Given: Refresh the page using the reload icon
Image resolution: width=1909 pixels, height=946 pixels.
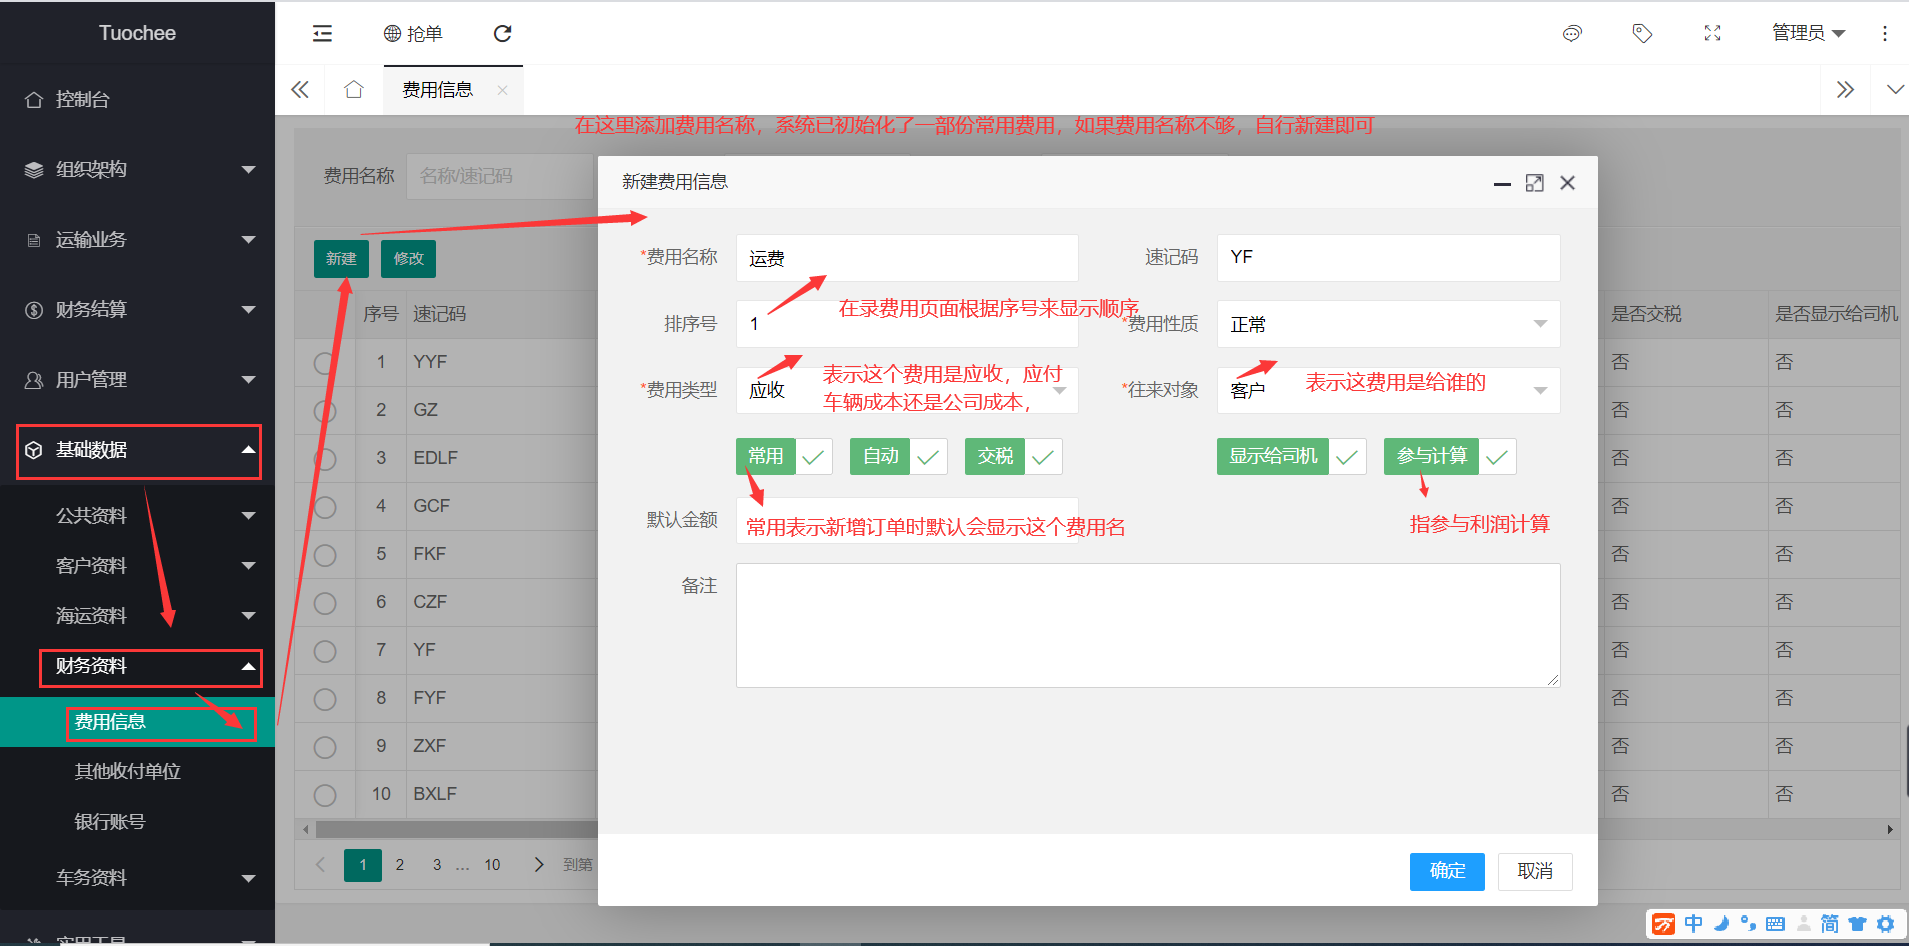Looking at the screenshot, I should click(x=502, y=33).
